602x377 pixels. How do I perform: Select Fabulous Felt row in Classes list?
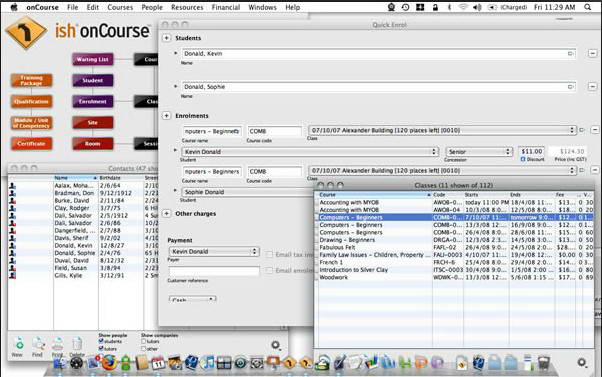click(455, 247)
